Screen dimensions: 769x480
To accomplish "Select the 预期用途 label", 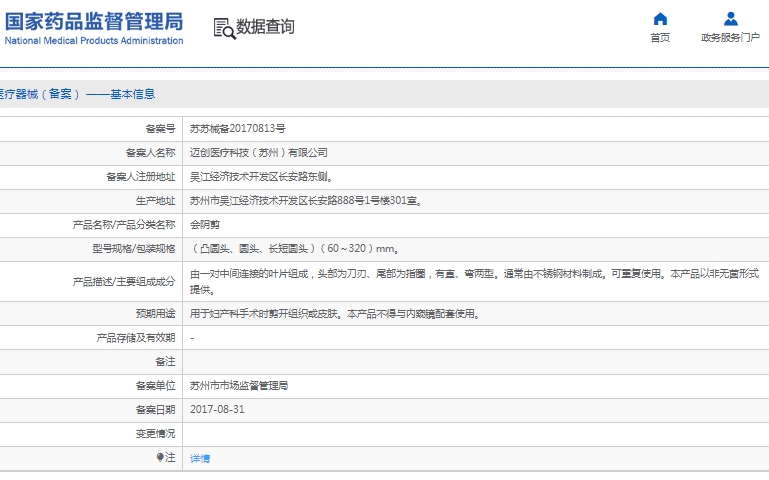I will 155,313.
